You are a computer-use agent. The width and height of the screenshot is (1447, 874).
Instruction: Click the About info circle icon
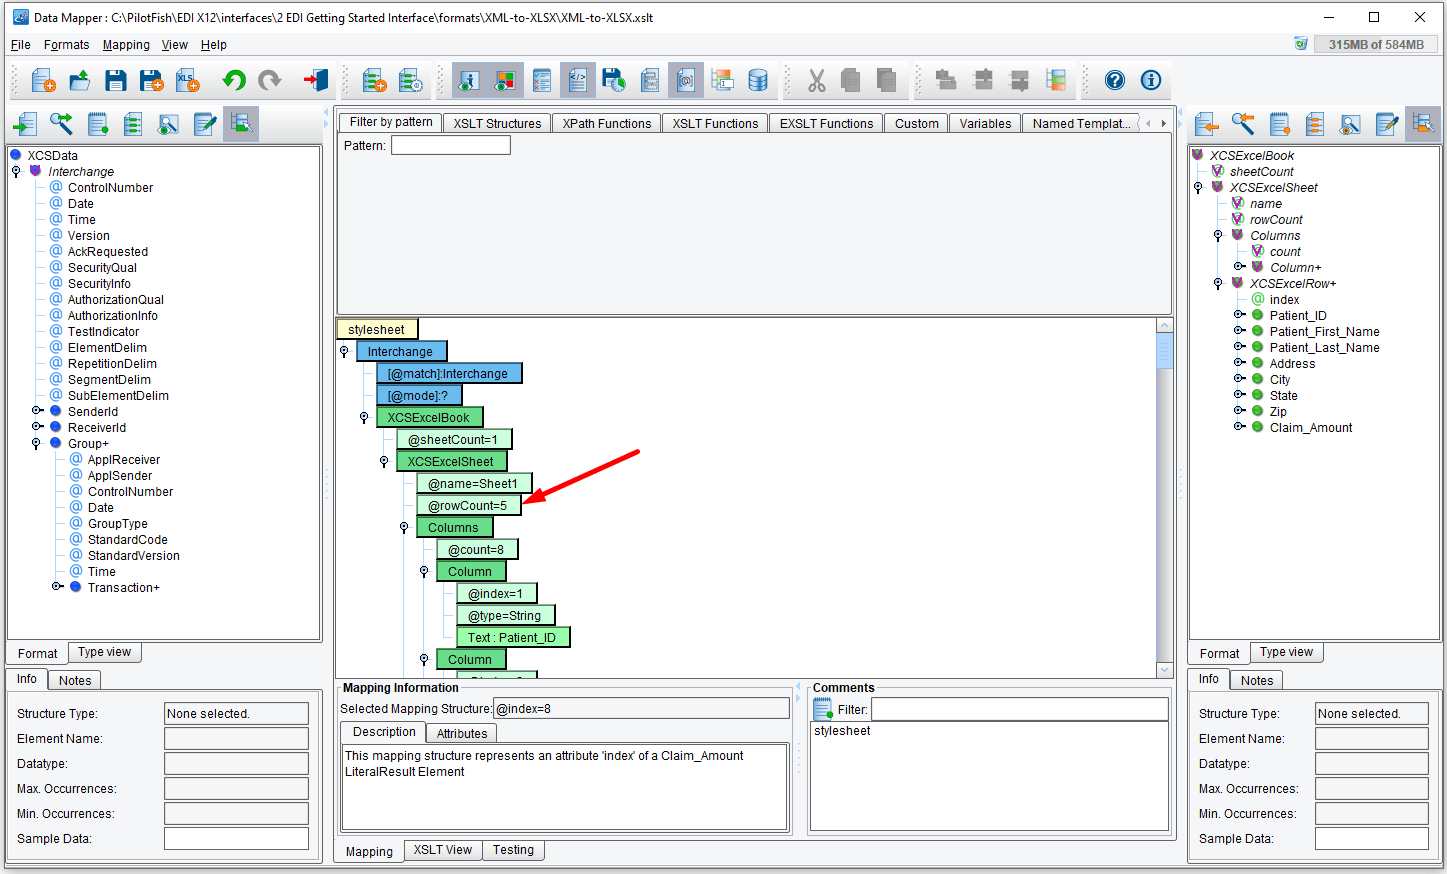coord(1151,81)
